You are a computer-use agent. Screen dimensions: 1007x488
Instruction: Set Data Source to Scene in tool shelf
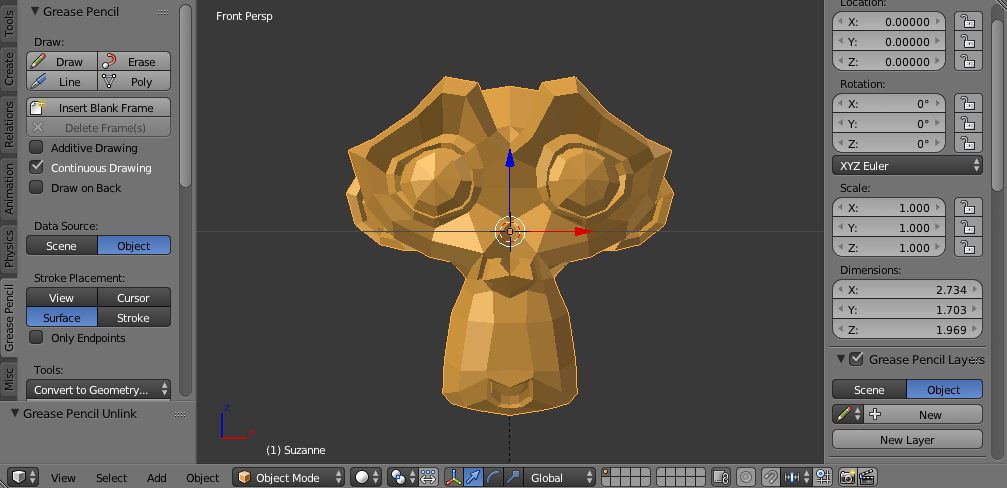click(62, 246)
